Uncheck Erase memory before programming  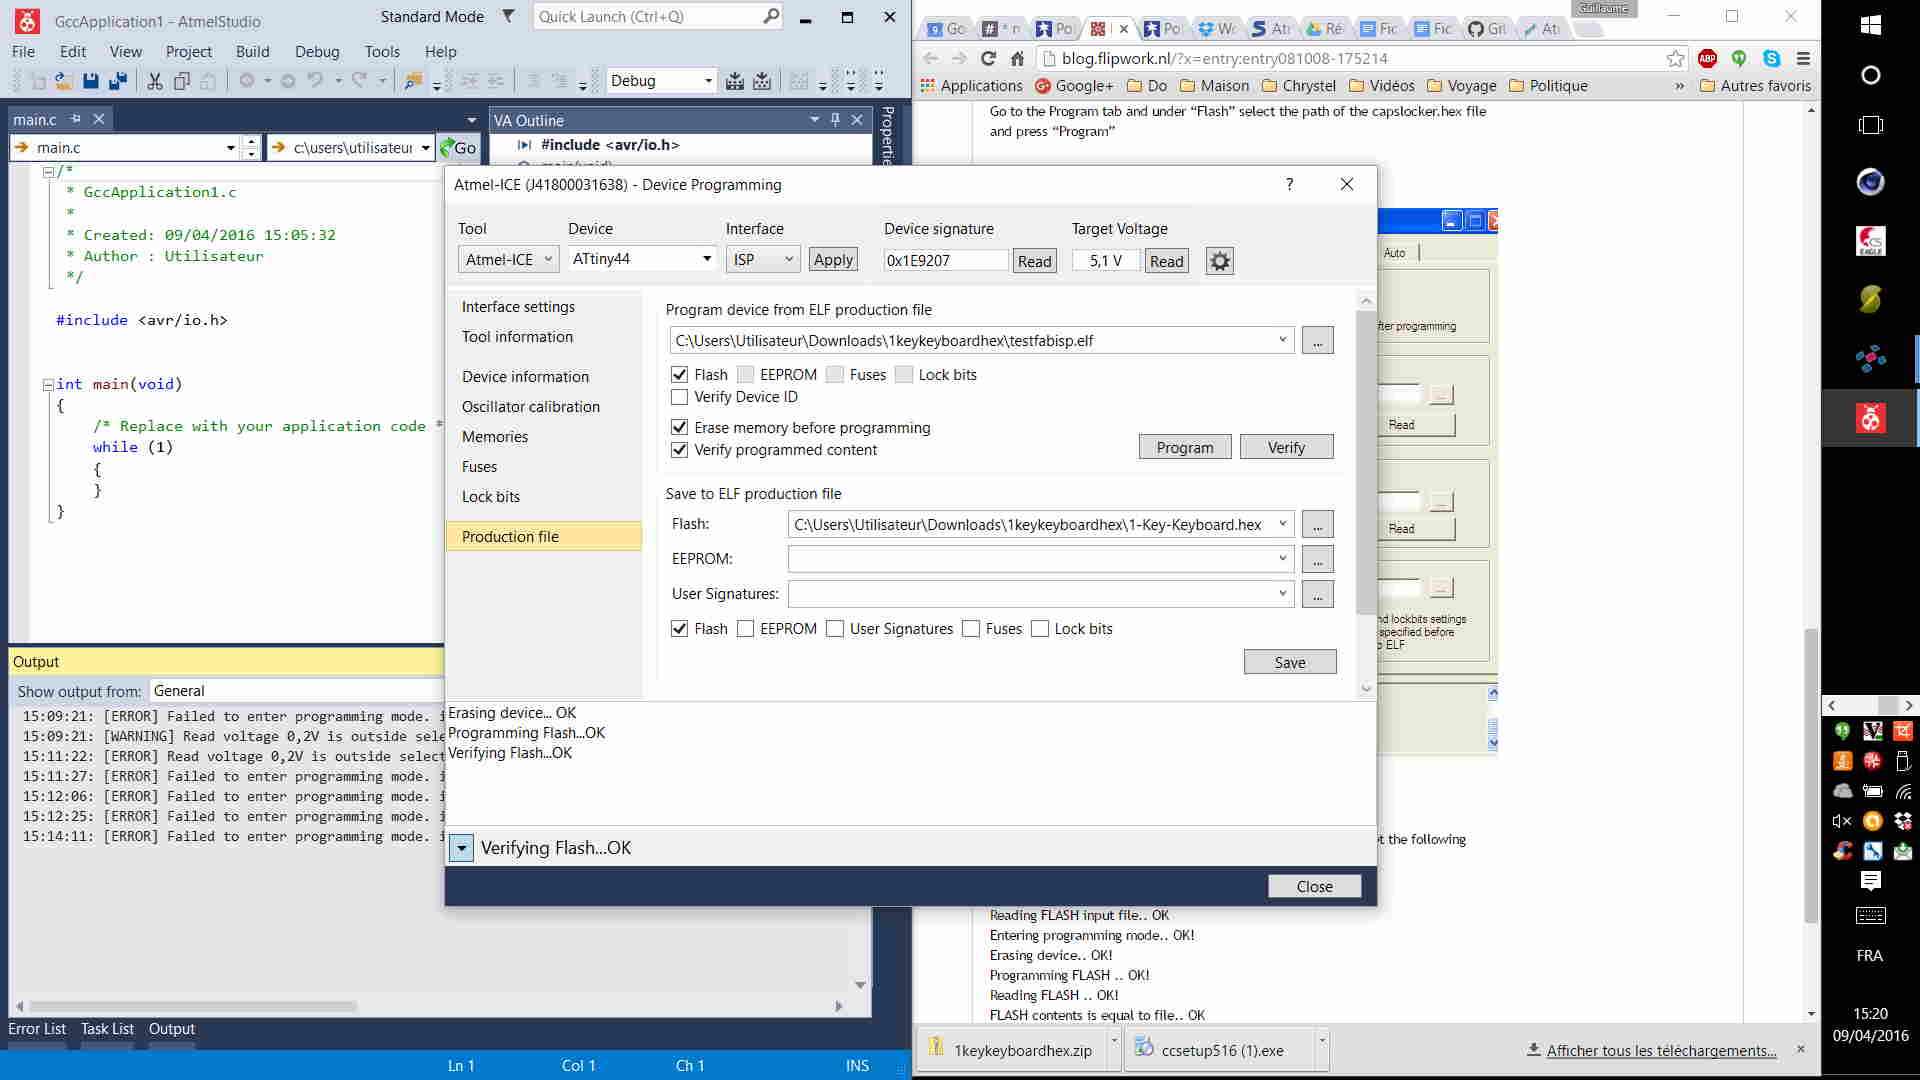(680, 428)
